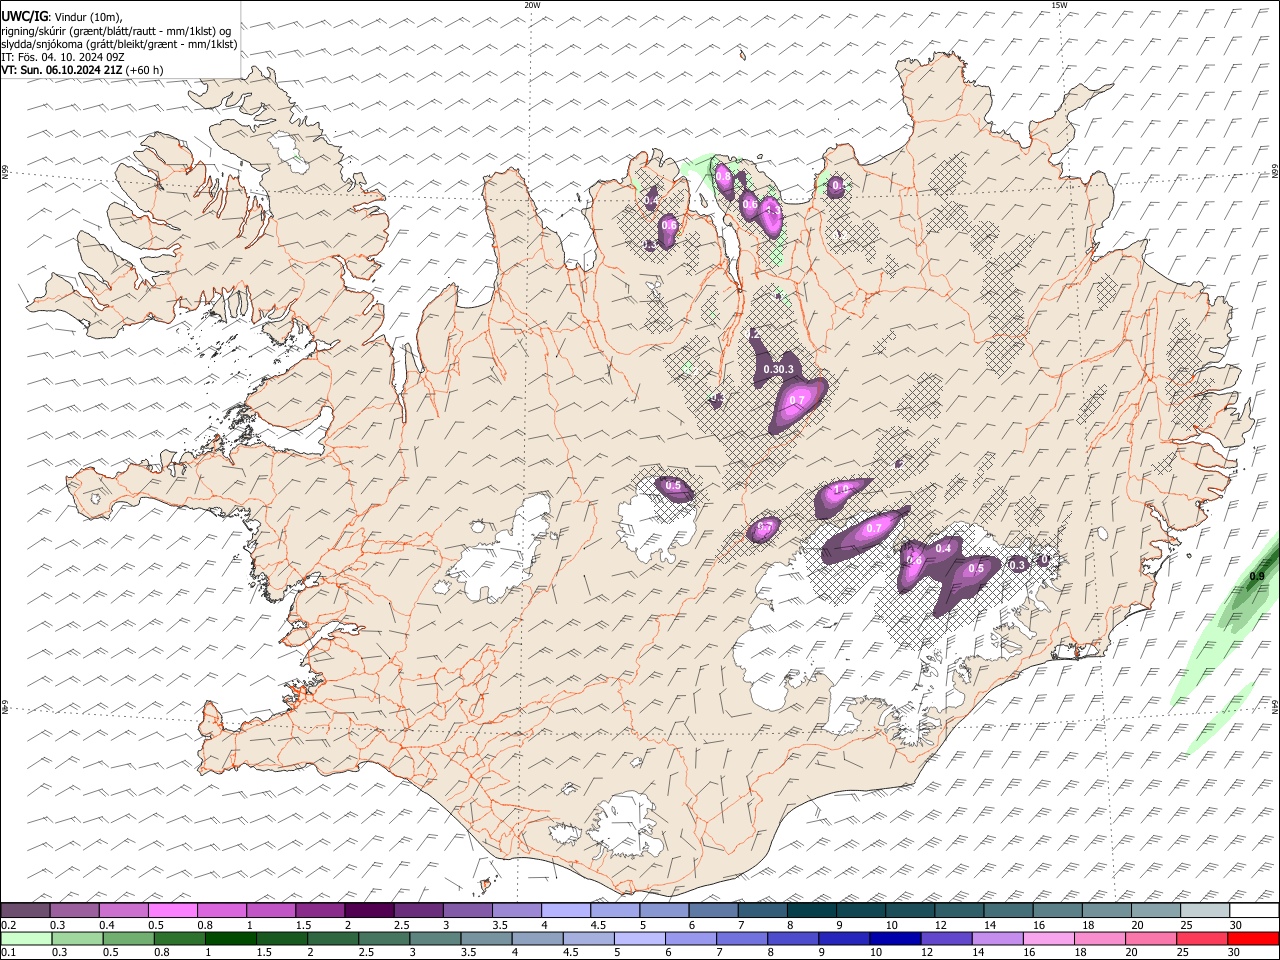Choose the dark 2 swatch on the snow legend row
This screenshot has width=1280, height=960.
click(x=368, y=910)
